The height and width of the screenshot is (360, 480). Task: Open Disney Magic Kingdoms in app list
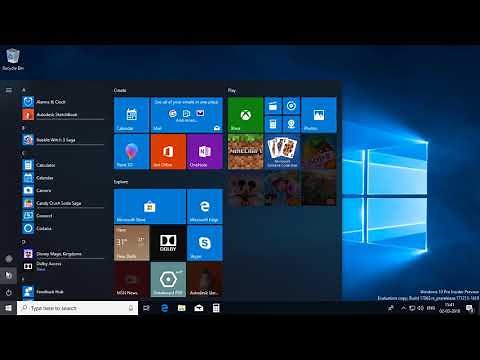(63, 254)
